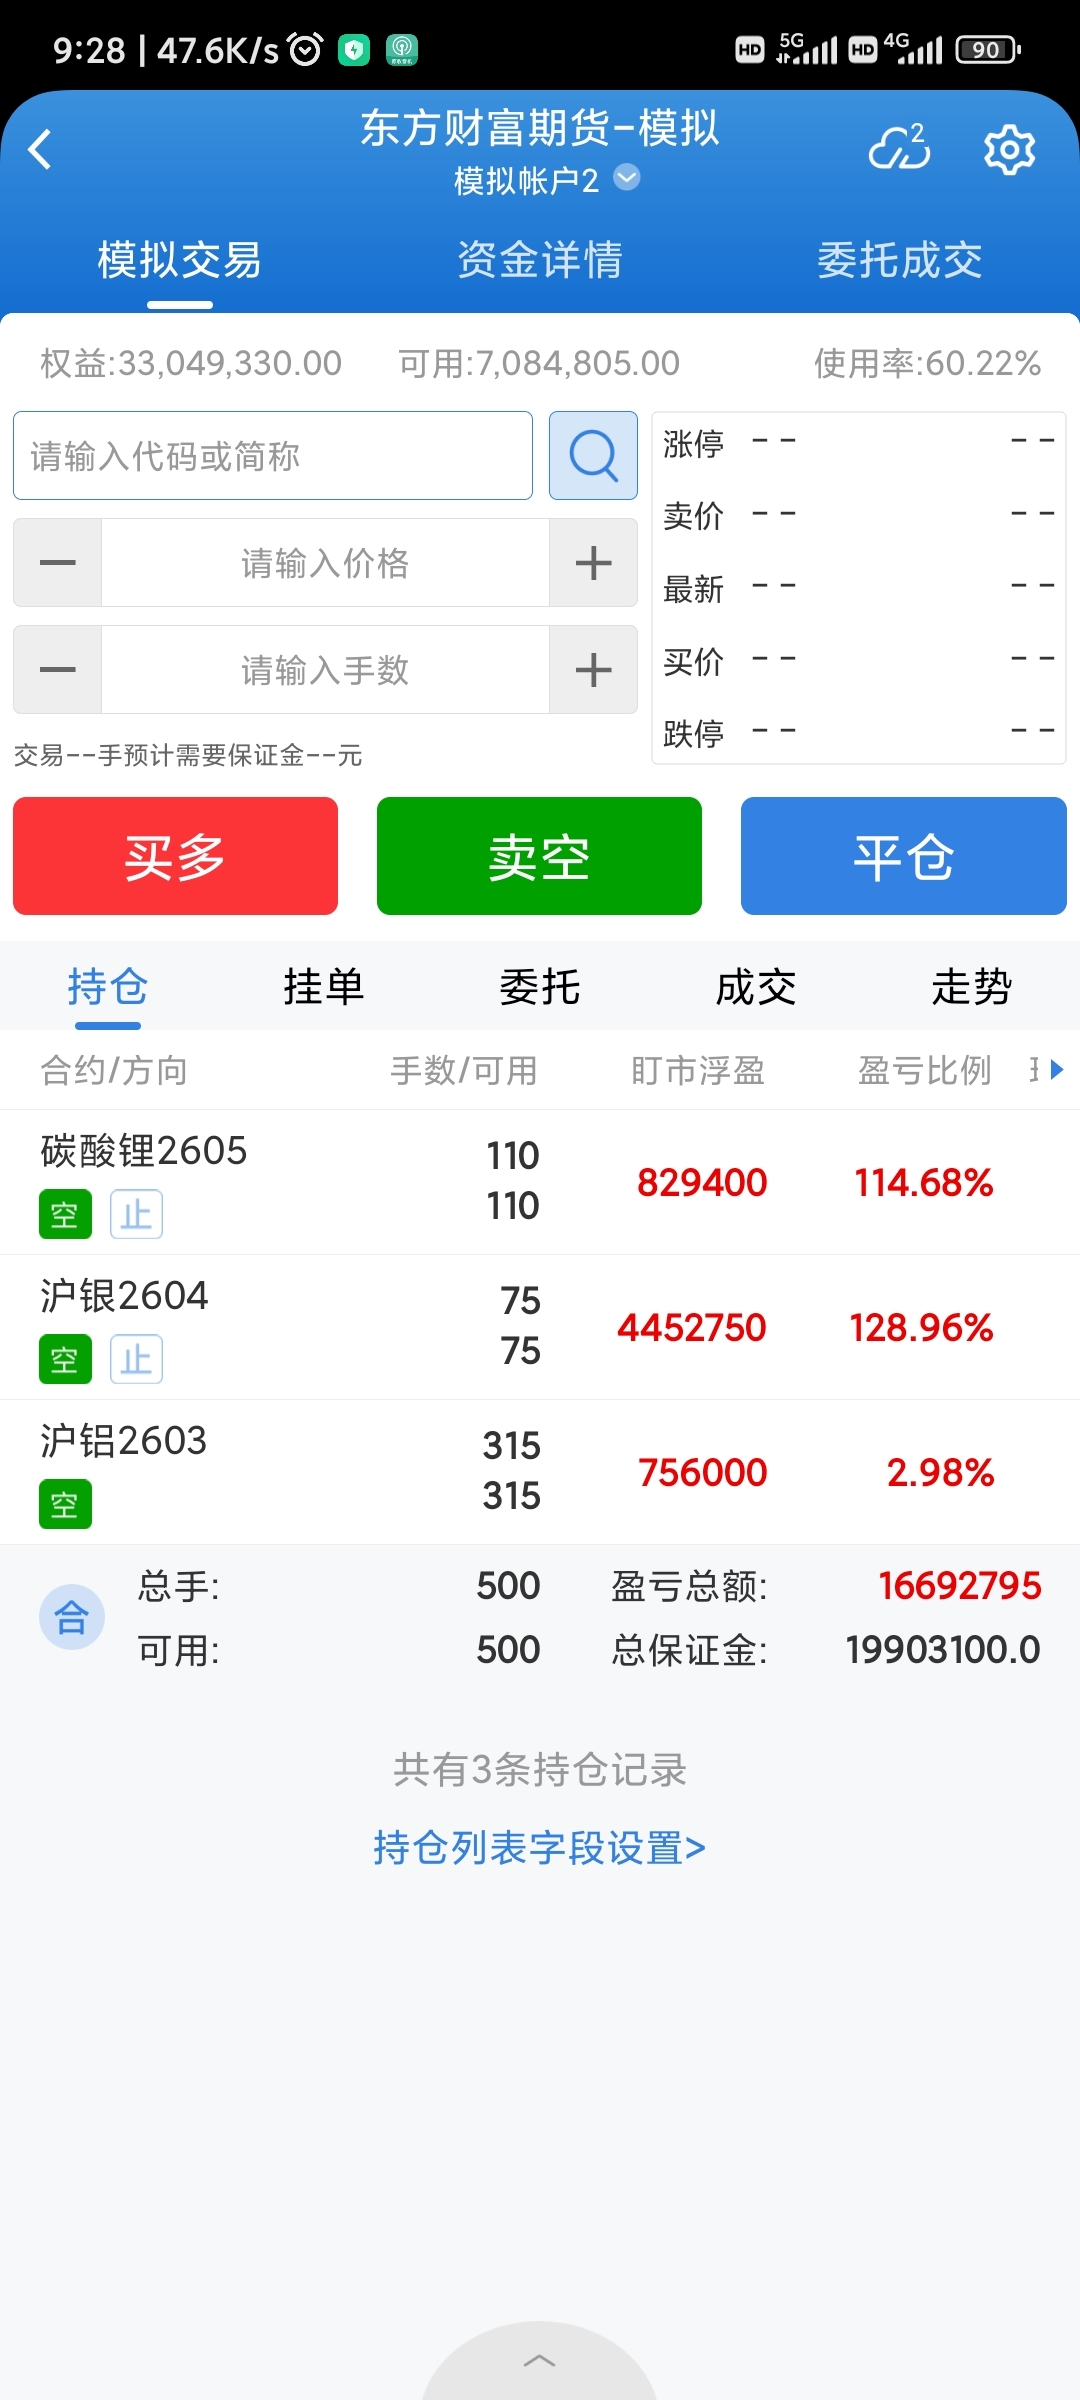
Task: Focus the 请输入手数 quantity field
Action: point(325,669)
